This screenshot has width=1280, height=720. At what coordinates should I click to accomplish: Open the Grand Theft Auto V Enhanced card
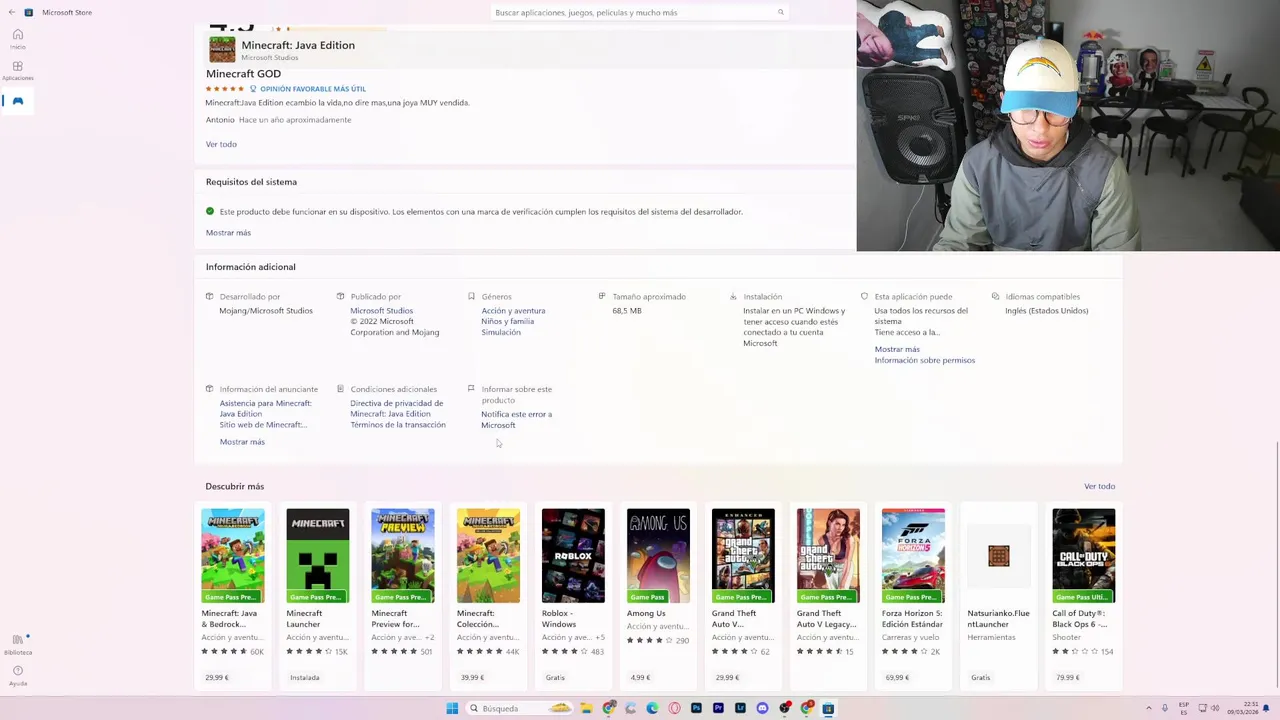743,597
